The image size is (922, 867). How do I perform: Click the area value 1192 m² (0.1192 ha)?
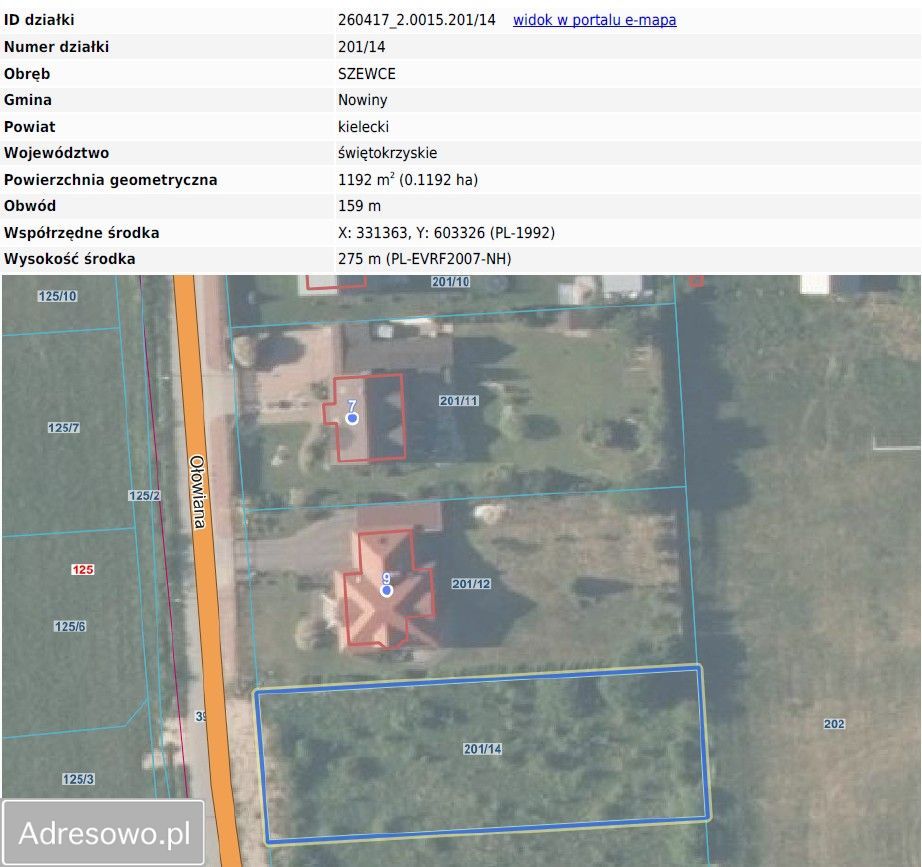[408, 179]
